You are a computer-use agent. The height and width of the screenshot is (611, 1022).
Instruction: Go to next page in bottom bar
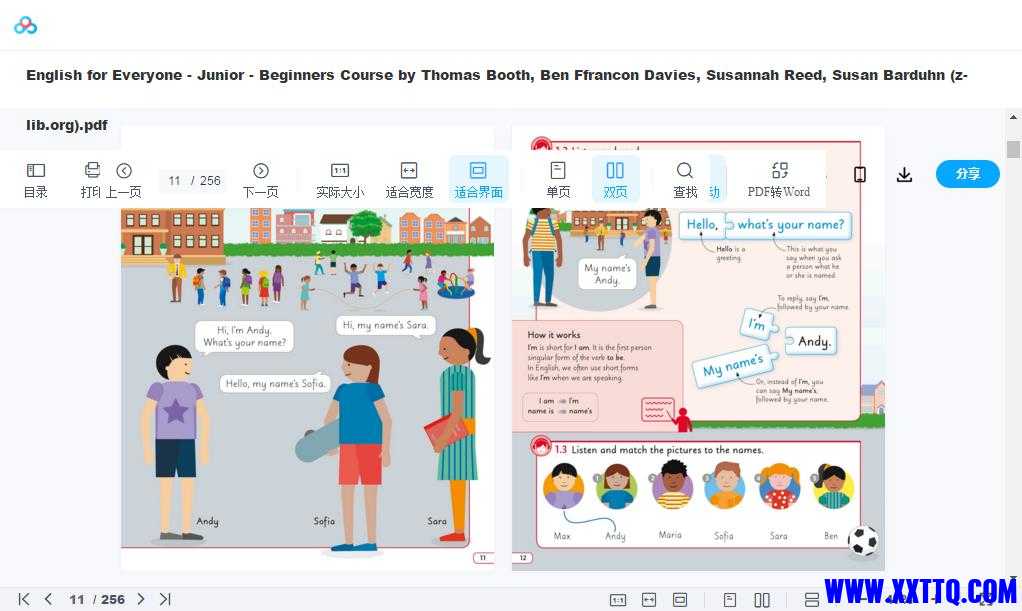[x=141, y=599]
